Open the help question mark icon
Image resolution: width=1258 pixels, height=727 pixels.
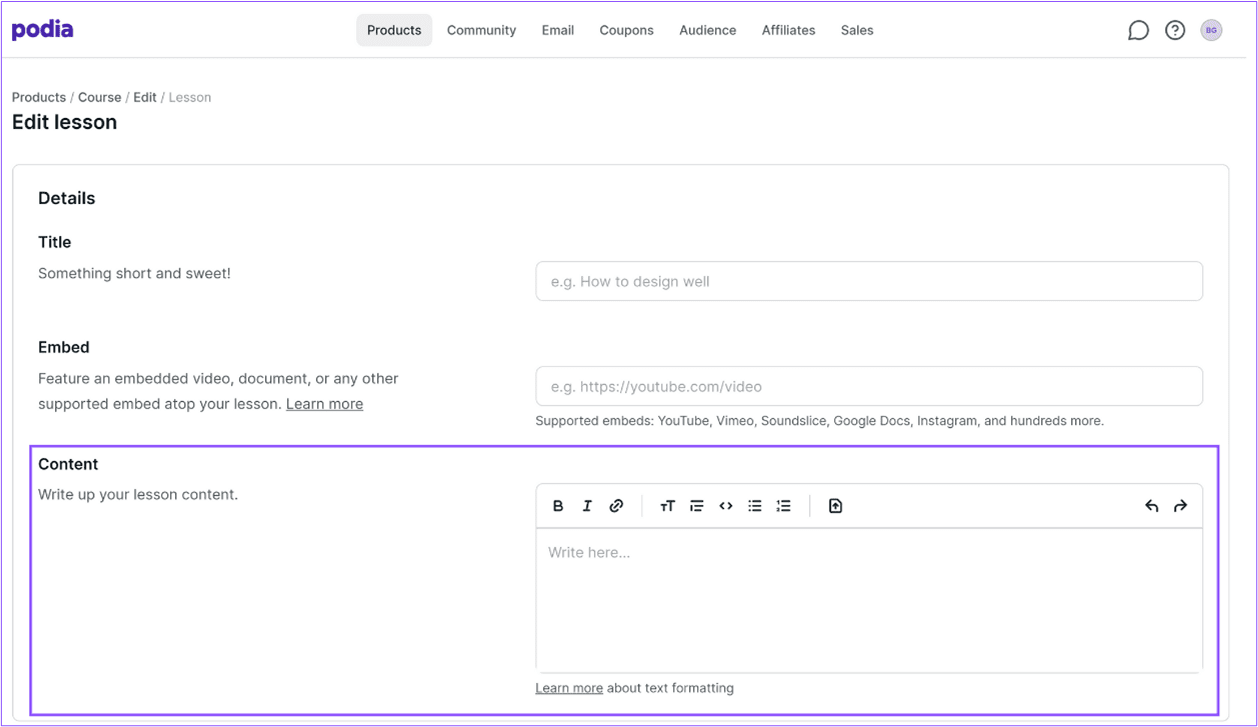pos(1175,30)
